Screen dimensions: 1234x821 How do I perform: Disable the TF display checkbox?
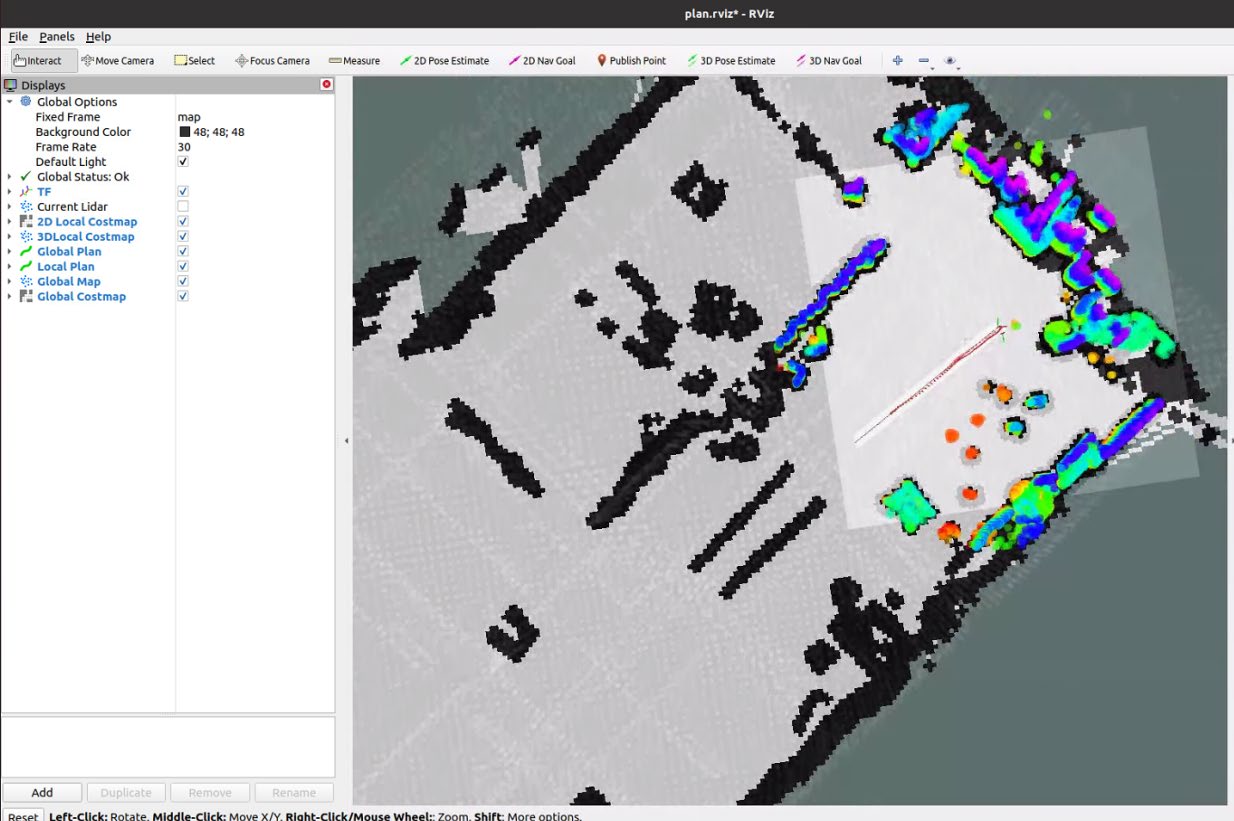(x=183, y=192)
